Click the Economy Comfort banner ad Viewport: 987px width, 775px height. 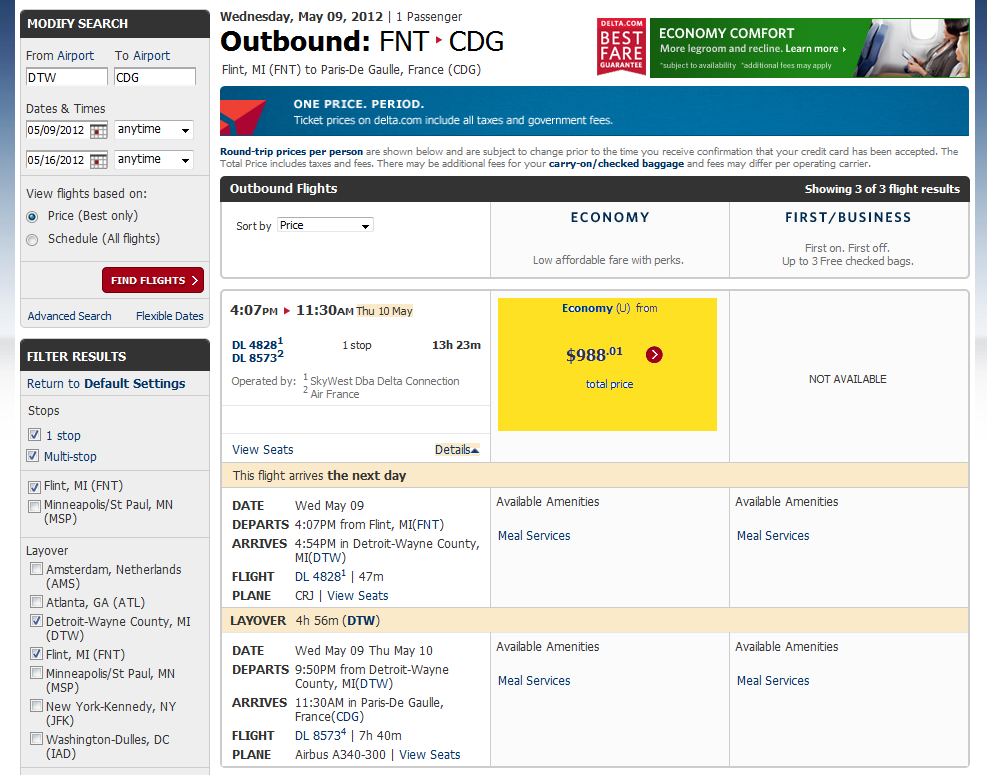(808, 47)
